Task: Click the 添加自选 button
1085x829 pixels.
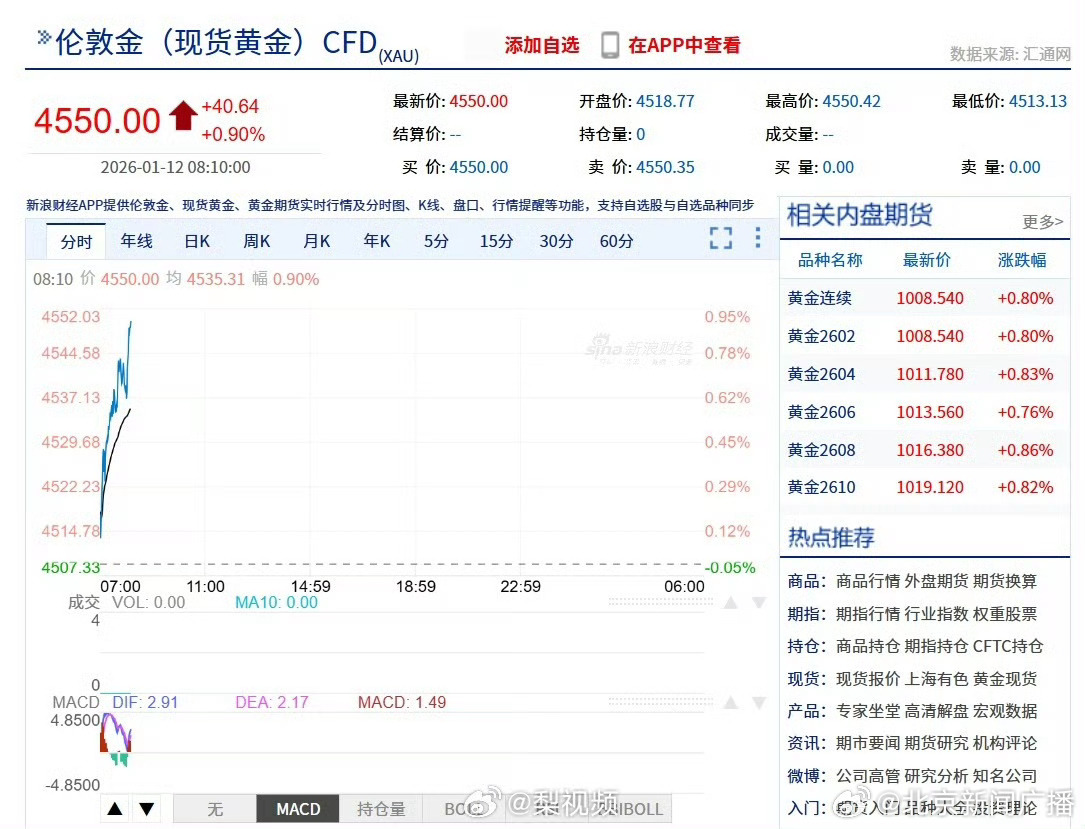Action: tap(542, 44)
